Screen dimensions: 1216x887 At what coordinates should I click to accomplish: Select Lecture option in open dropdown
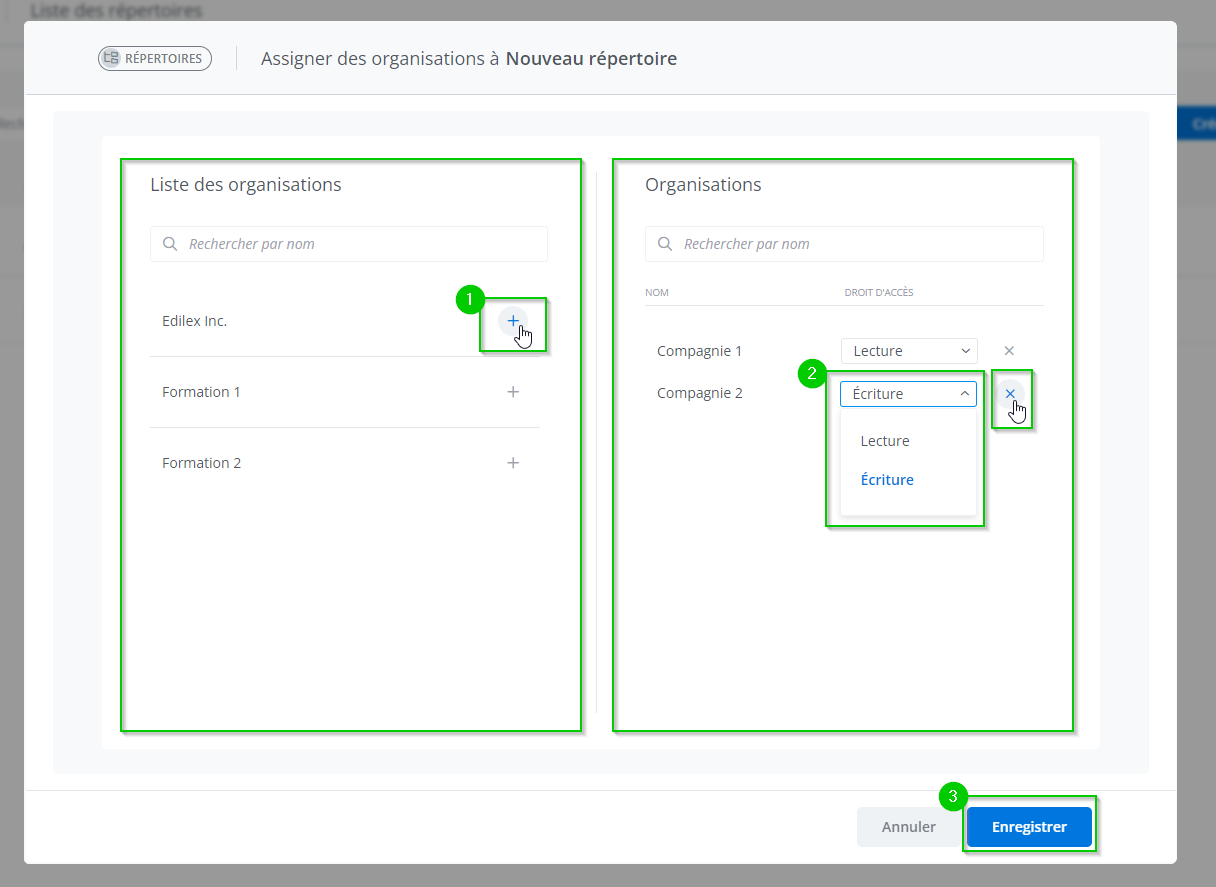click(885, 441)
